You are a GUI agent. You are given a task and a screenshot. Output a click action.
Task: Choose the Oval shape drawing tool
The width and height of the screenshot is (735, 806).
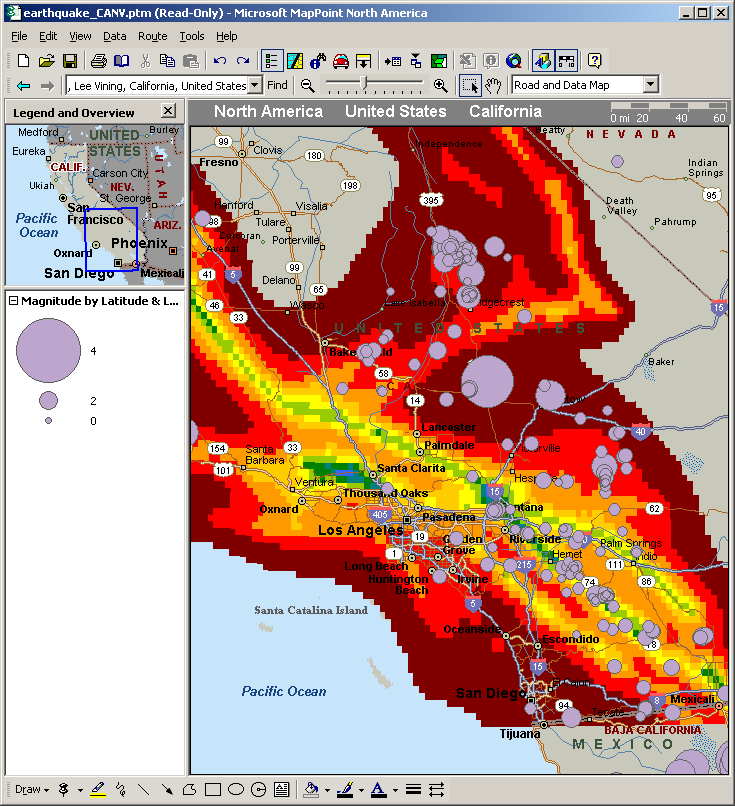point(236,789)
